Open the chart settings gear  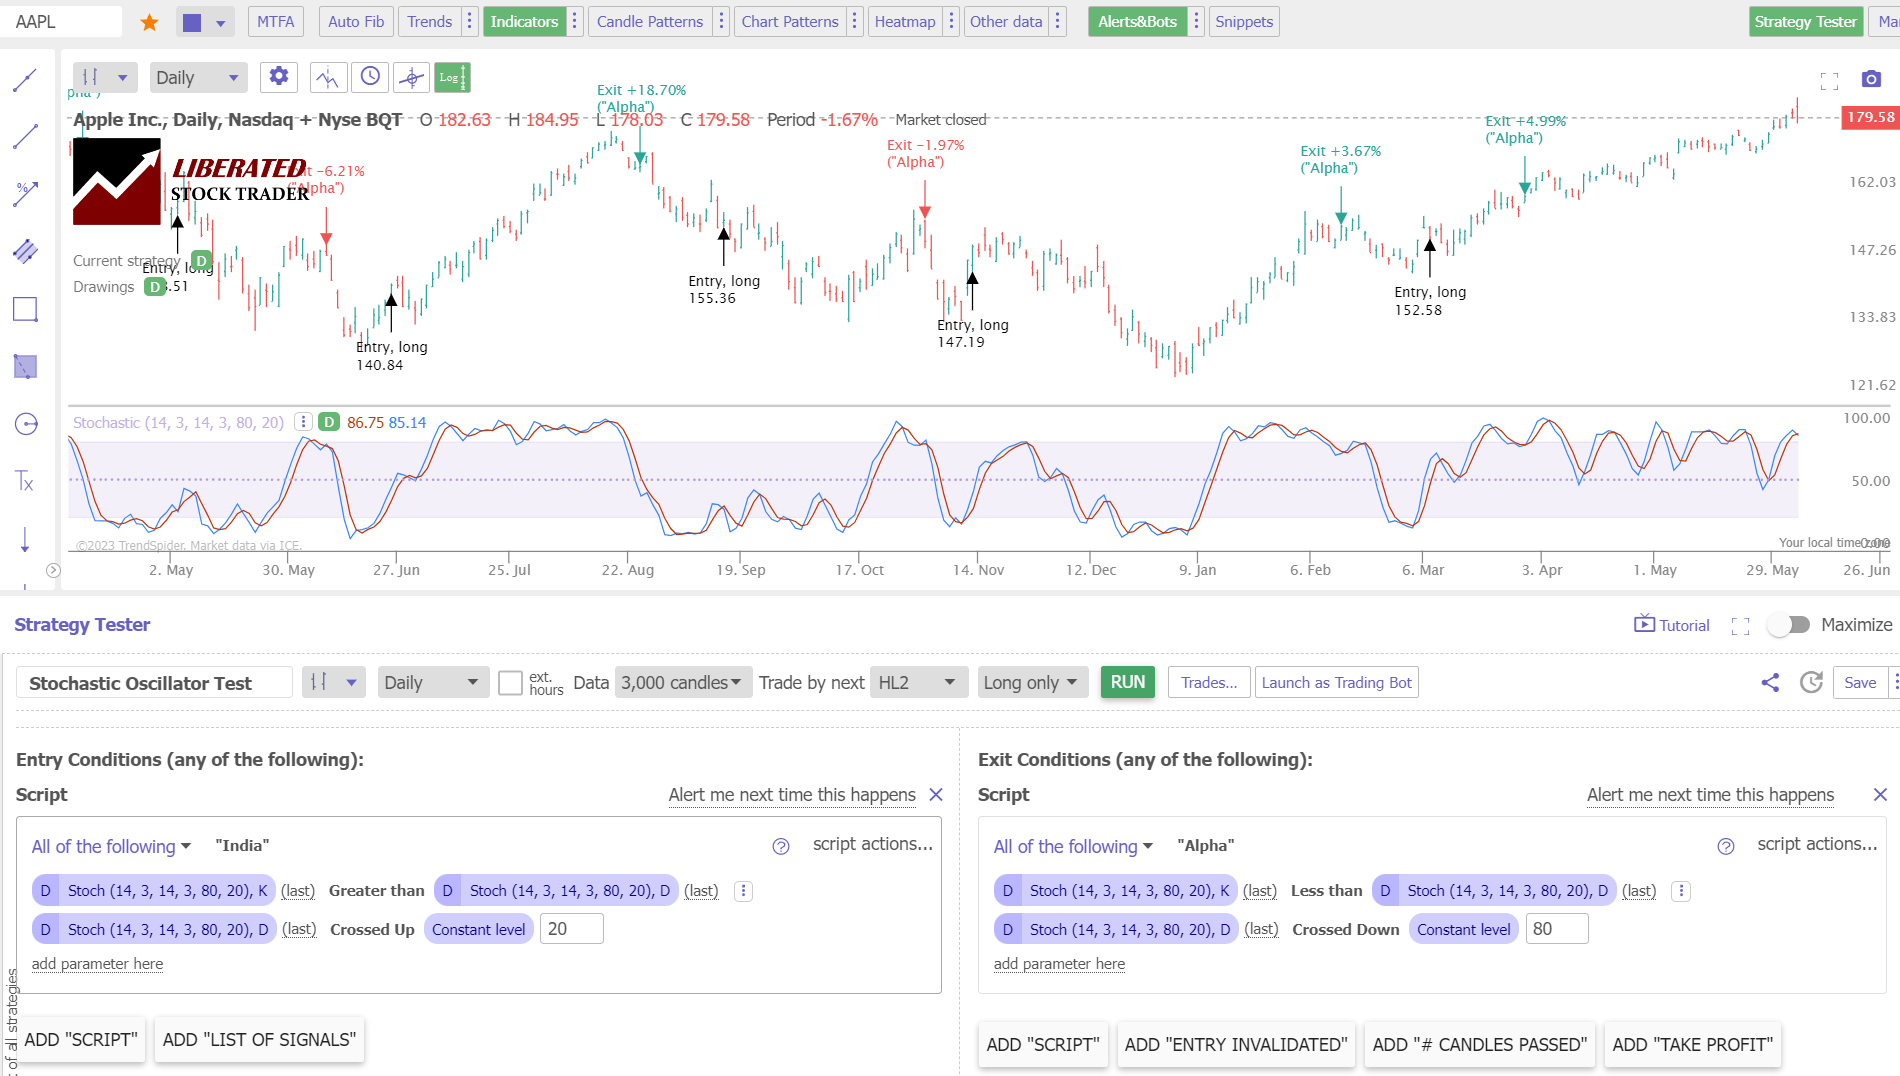tap(278, 77)
